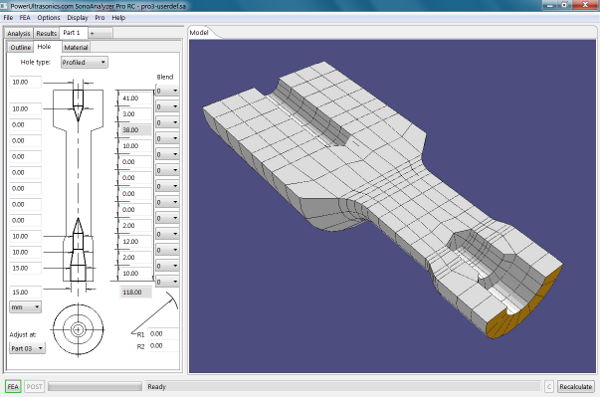Viewport: 600px width, 397px height.
Task: Switch to the Outline tab
Action: [21, 47]
